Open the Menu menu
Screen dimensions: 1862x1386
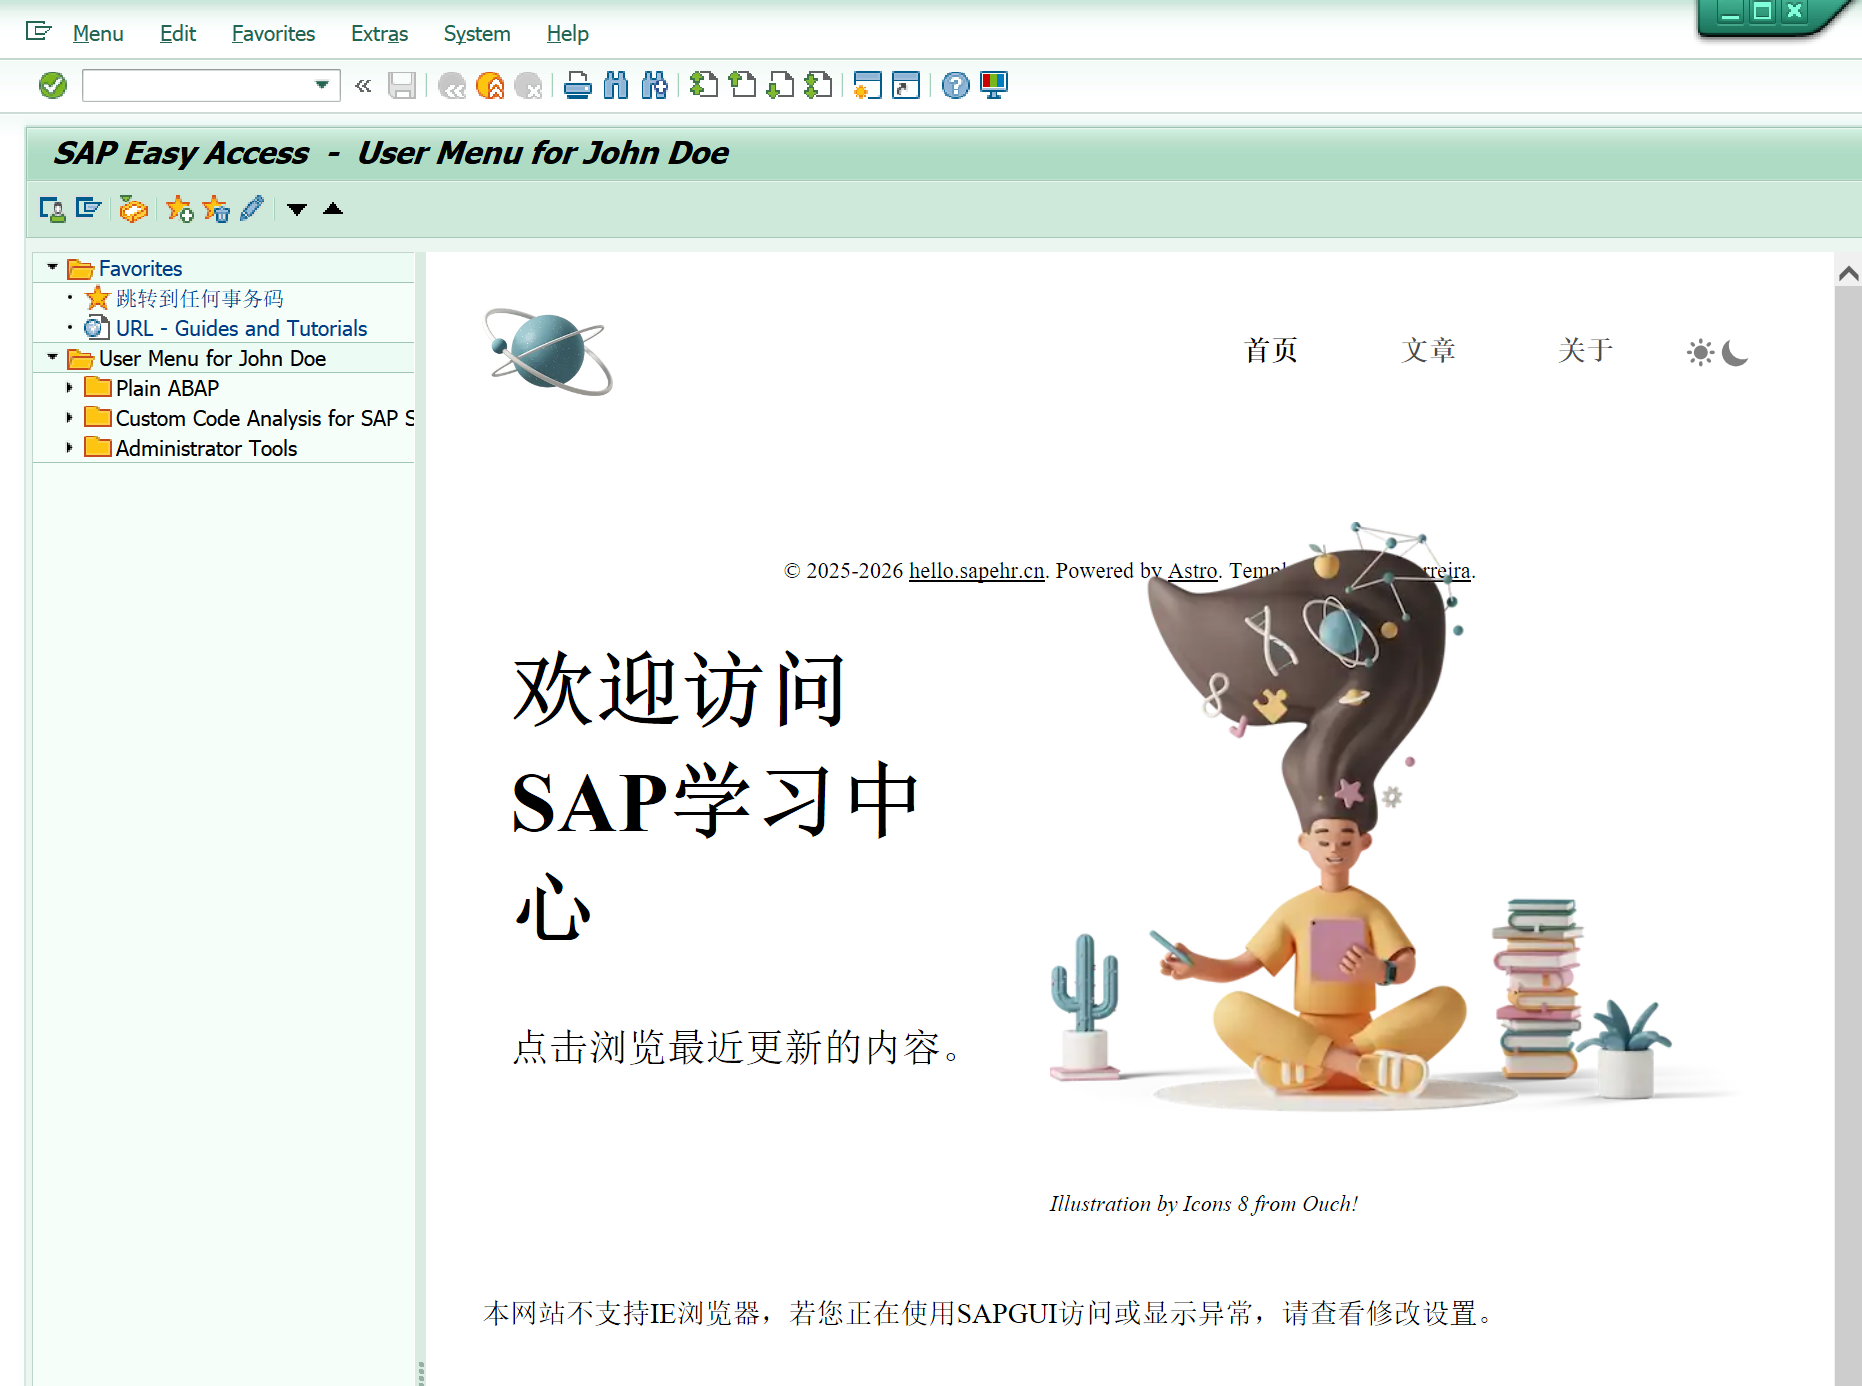[x=98, y=34]
